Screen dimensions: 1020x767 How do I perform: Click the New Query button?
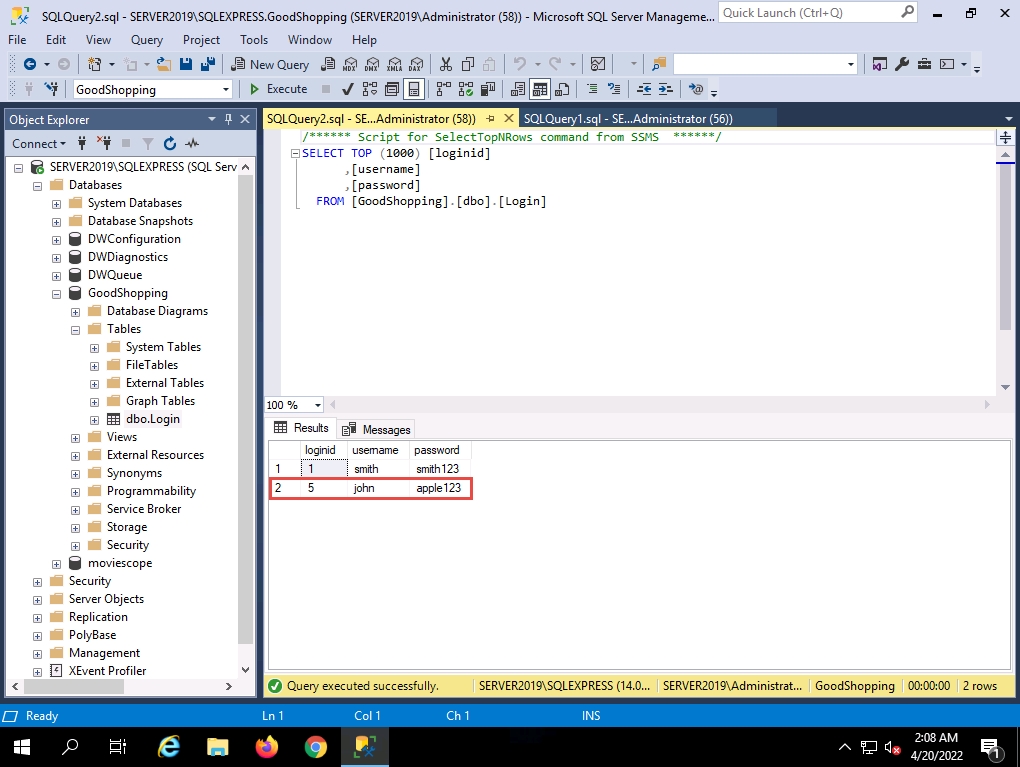click(270, 64)
